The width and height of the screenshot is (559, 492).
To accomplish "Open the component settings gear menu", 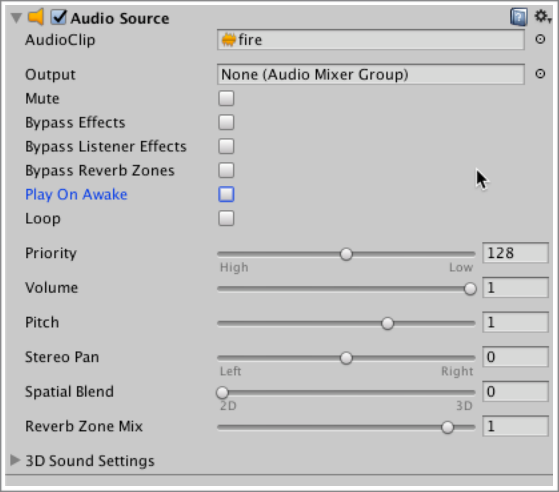I will tap(542, 16).
